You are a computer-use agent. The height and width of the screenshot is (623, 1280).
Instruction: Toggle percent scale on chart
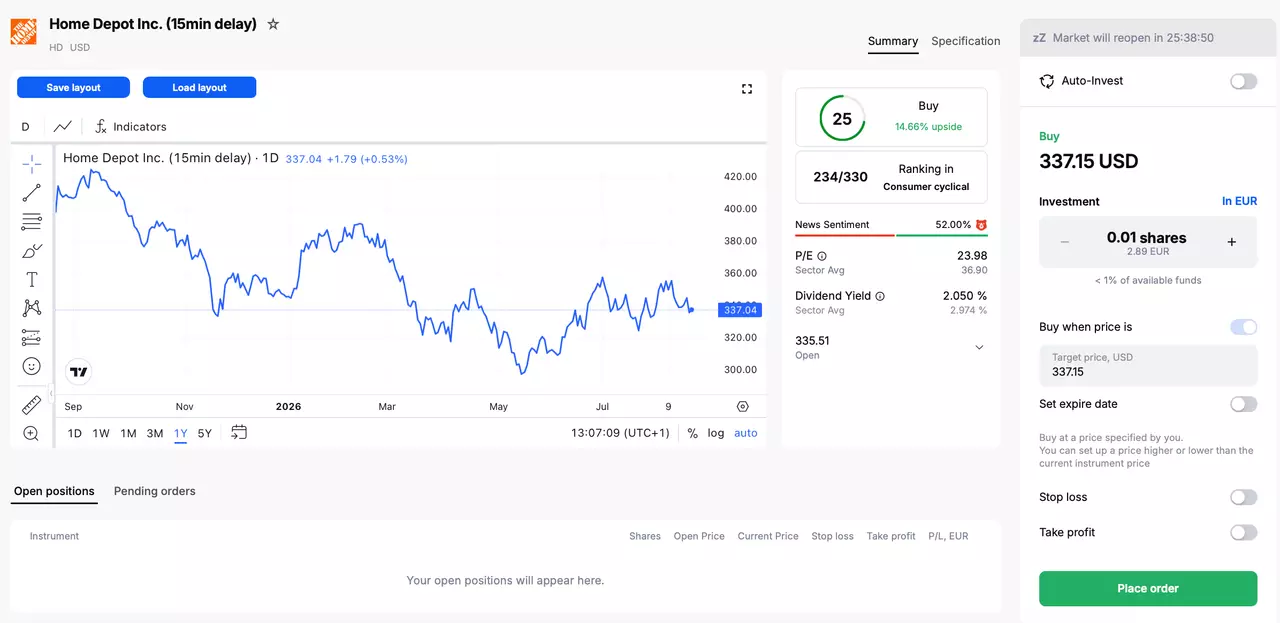(693, 433)
